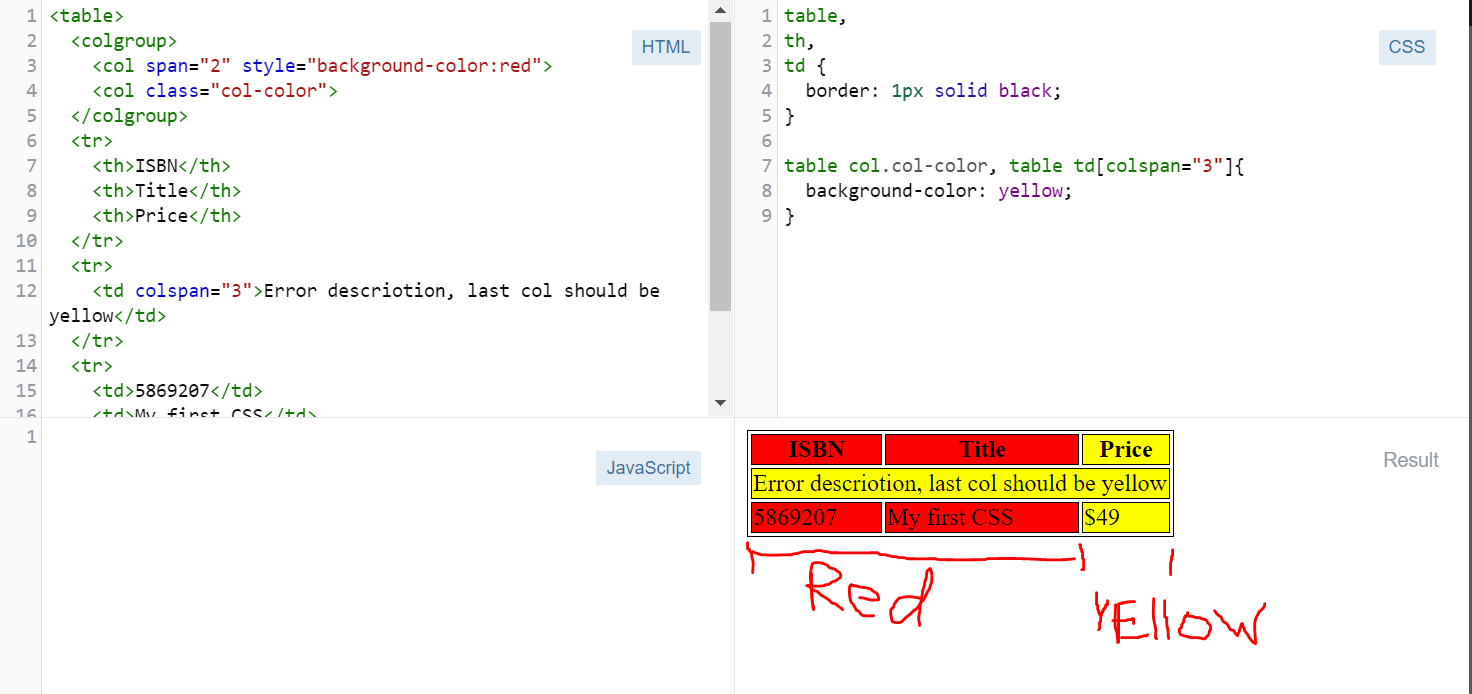1472x694 pixels.
Task: Select the JavaScript panel label
Action: [x=648, y=467]
